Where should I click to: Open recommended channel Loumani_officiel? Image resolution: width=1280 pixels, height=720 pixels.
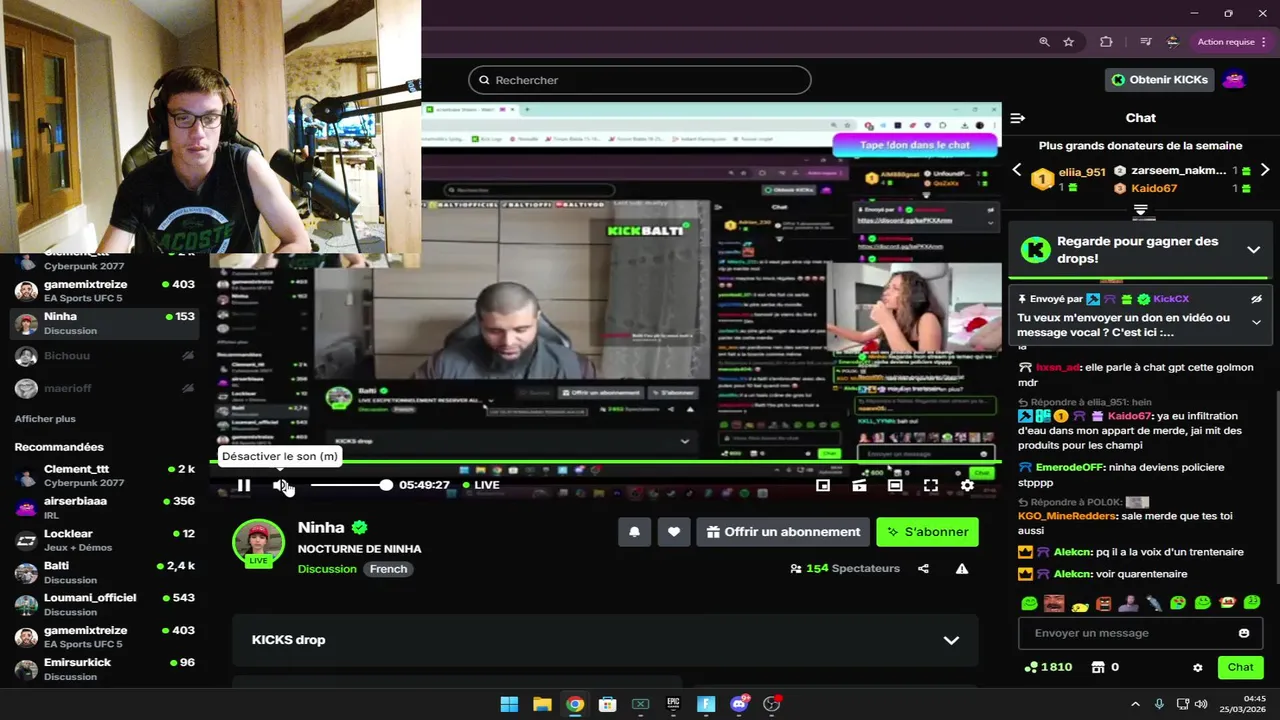click(105, 604)
